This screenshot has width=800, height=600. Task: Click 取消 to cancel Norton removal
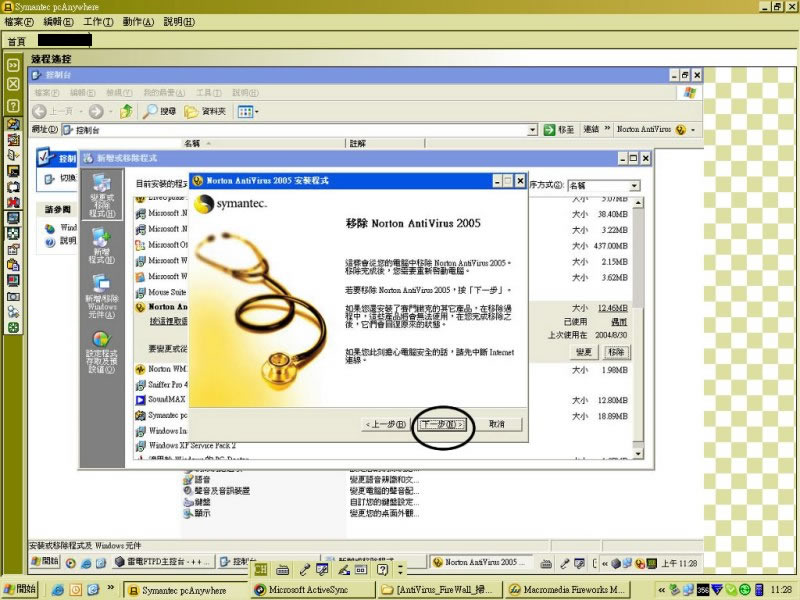point(497,424)
